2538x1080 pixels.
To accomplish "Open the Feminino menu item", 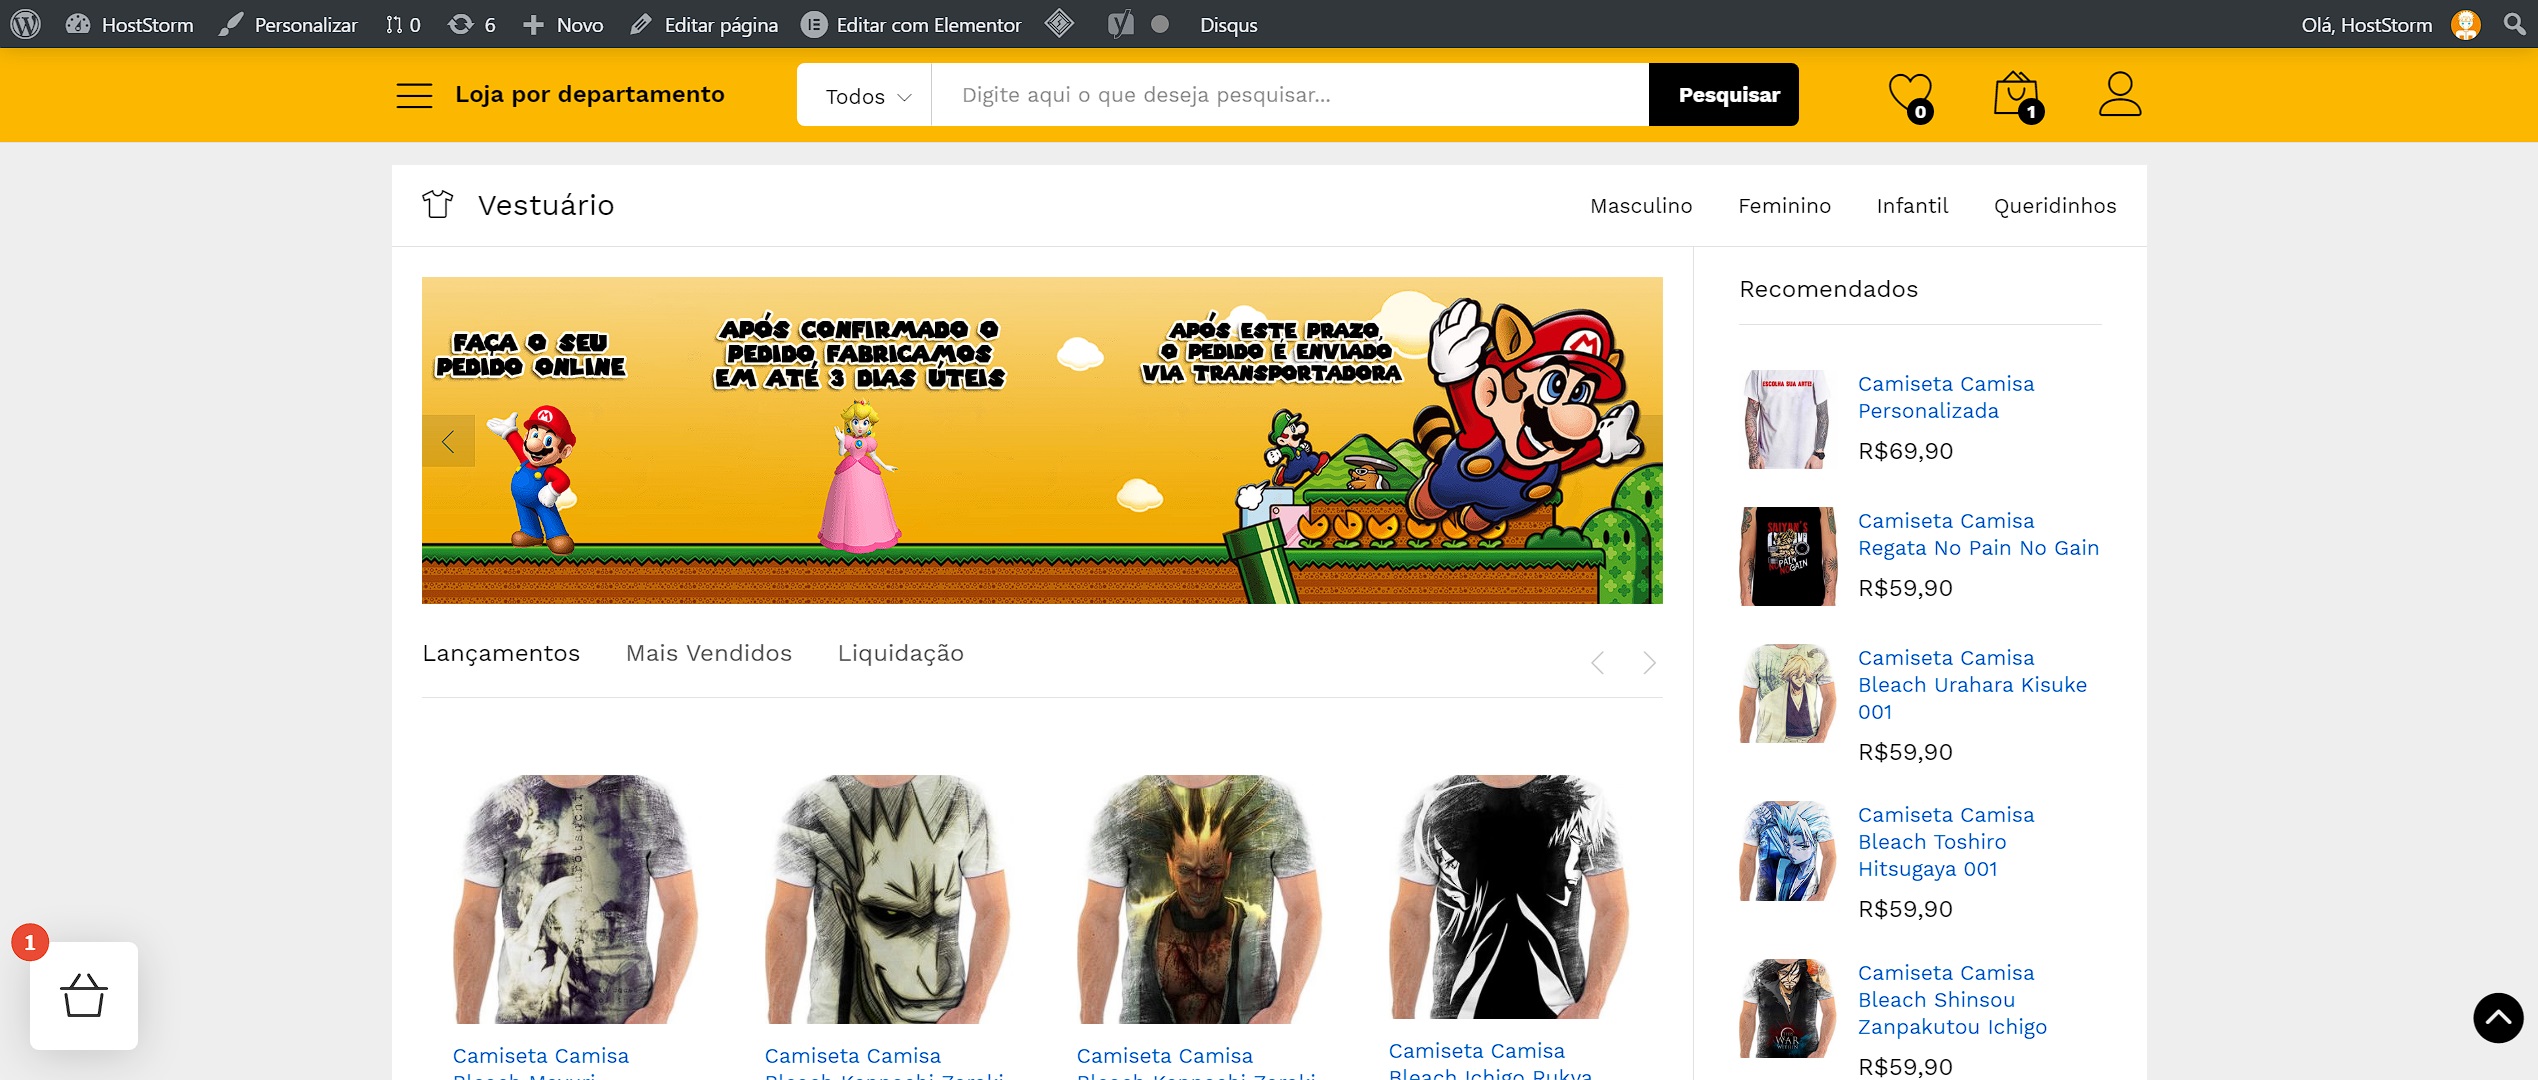I will pos(1785,206).
